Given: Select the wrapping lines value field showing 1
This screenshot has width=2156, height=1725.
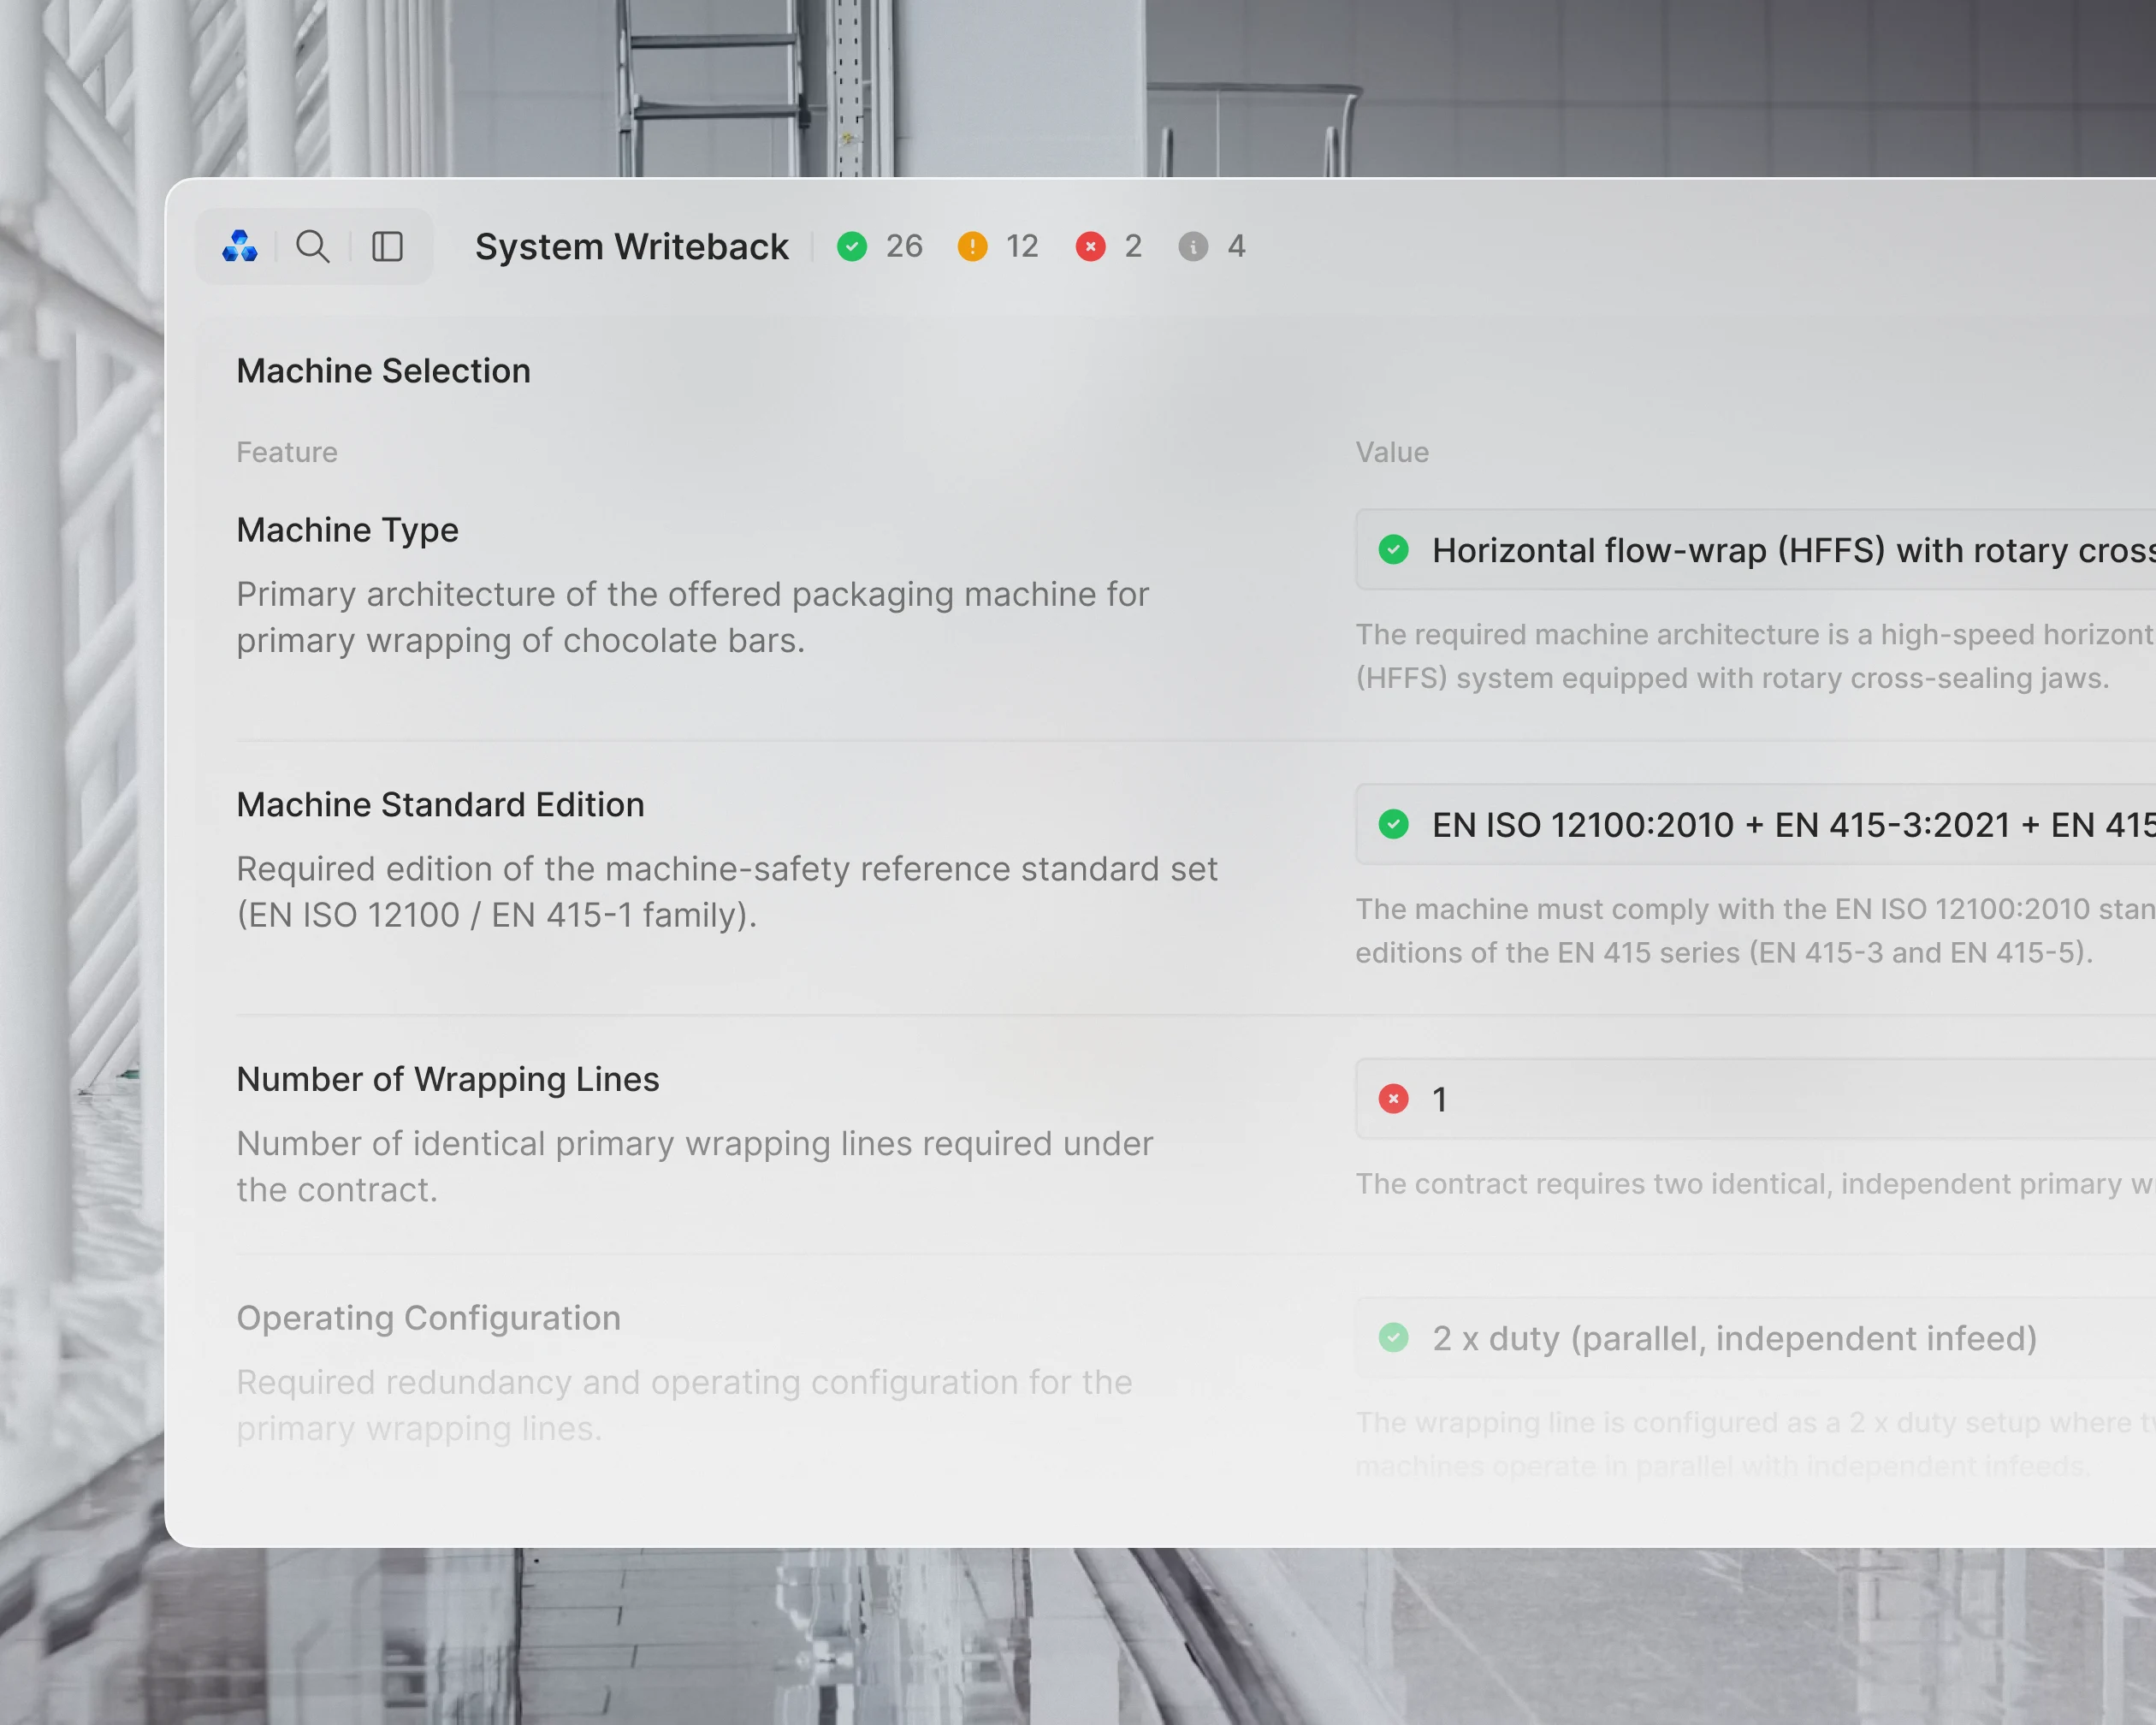Looking at the screenshot, I should click(x=1756, y=1099).
